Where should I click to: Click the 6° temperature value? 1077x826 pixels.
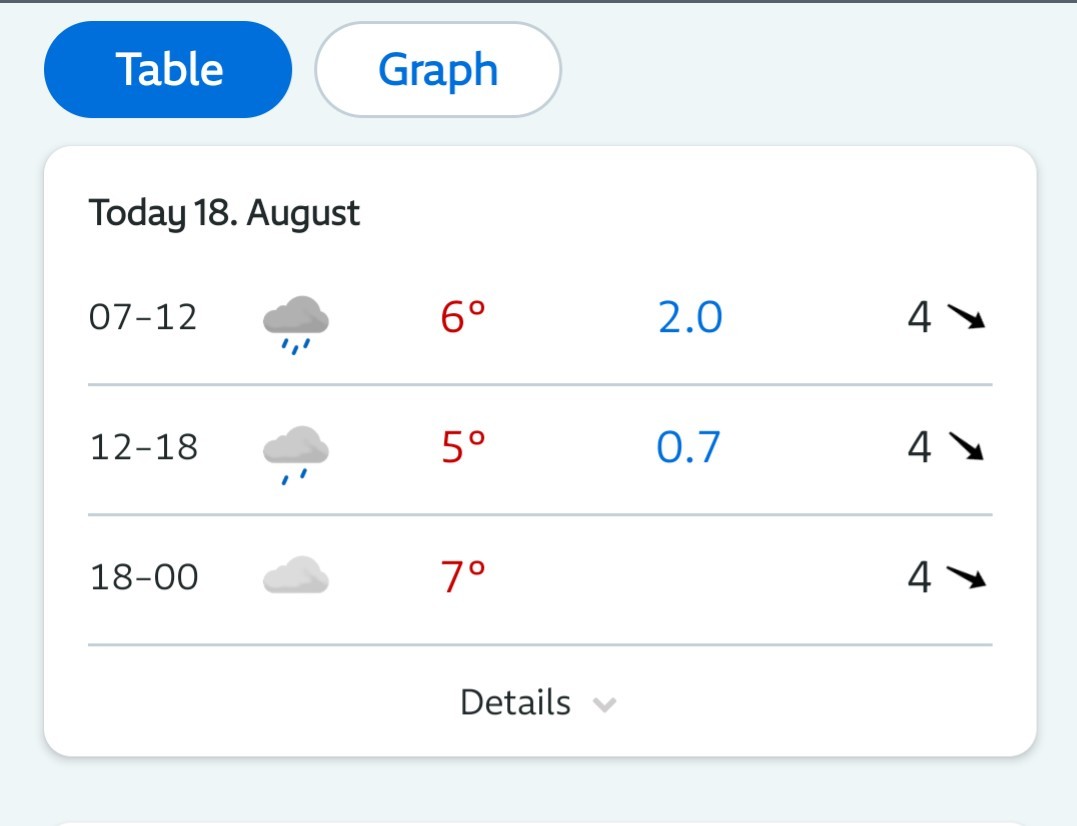463,317
